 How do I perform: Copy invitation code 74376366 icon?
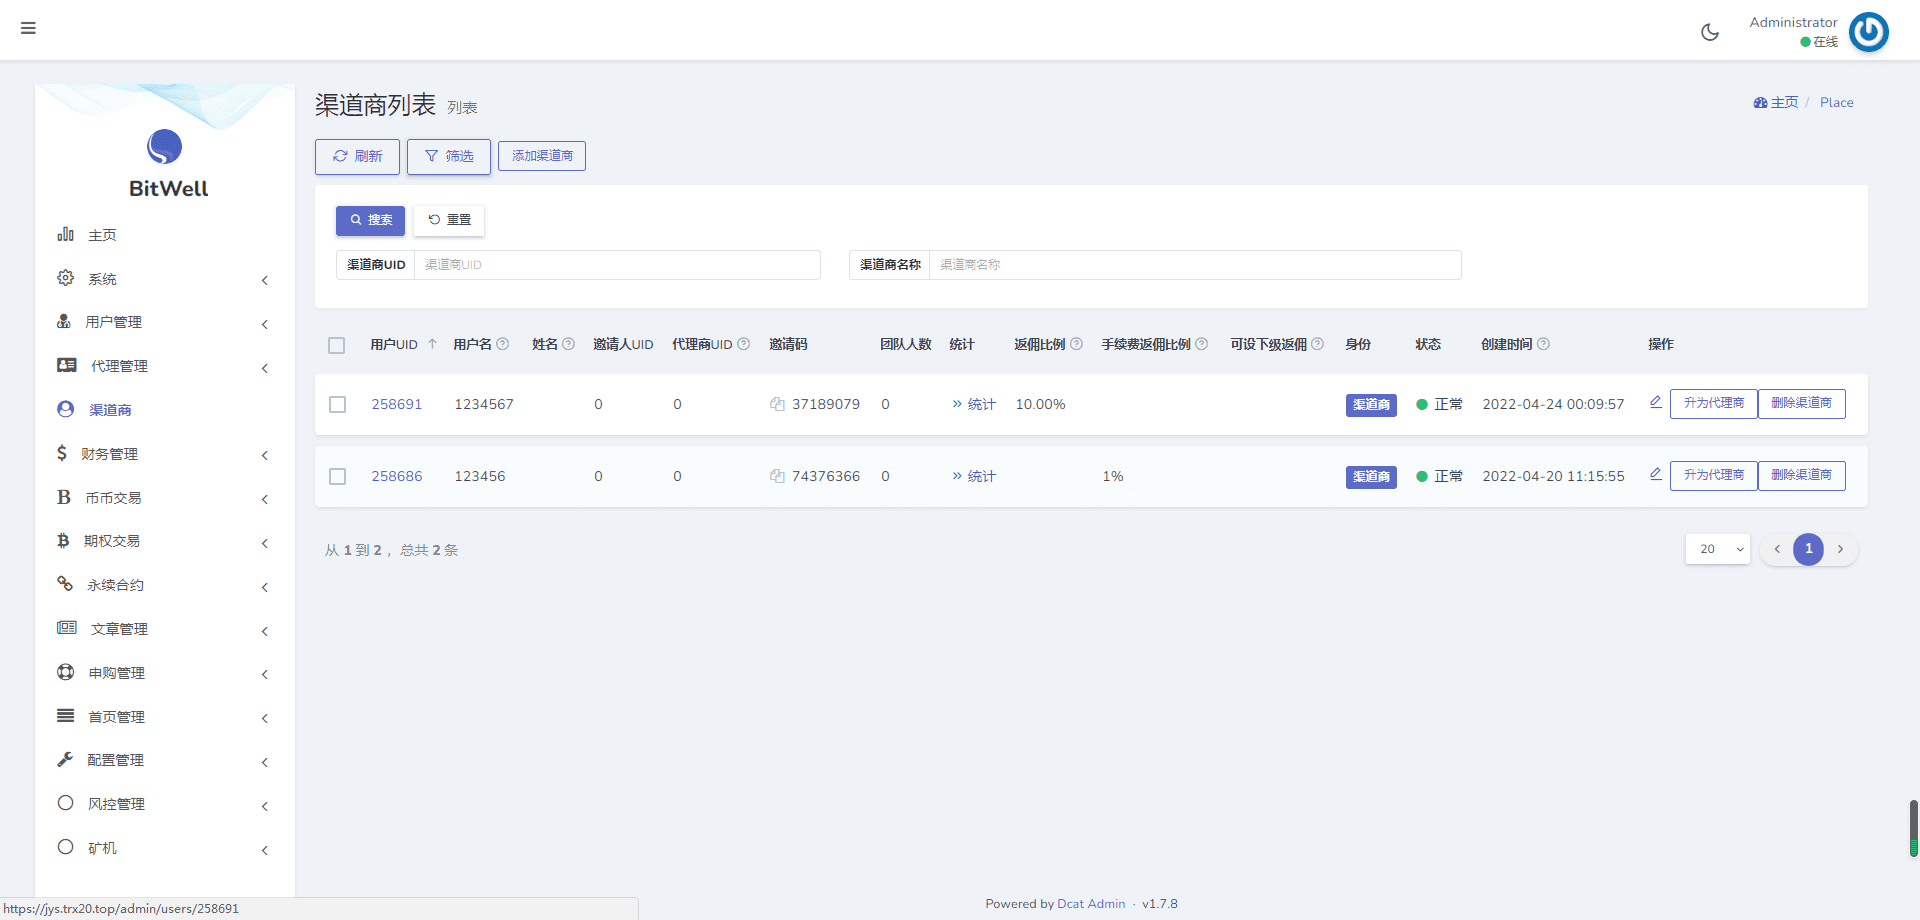click(777, 476)
